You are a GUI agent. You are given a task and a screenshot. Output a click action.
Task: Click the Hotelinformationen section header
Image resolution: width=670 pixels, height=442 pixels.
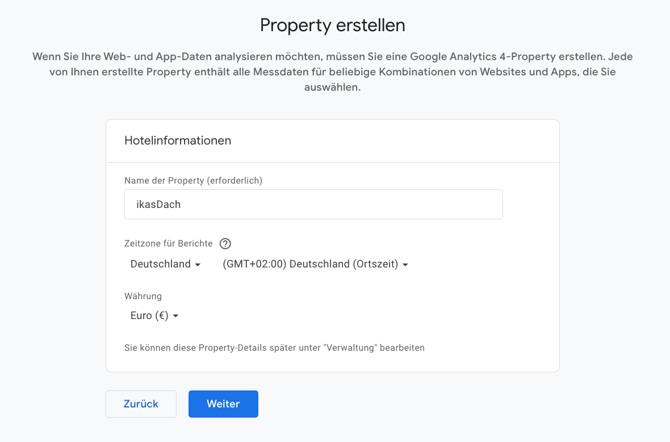pos(178,140)
